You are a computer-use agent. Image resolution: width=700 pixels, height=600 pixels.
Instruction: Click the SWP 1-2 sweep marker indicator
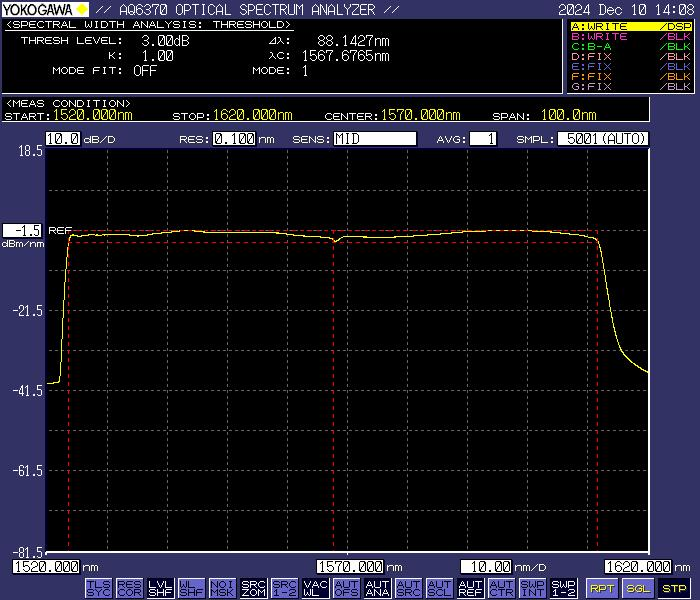pos(563,588)
